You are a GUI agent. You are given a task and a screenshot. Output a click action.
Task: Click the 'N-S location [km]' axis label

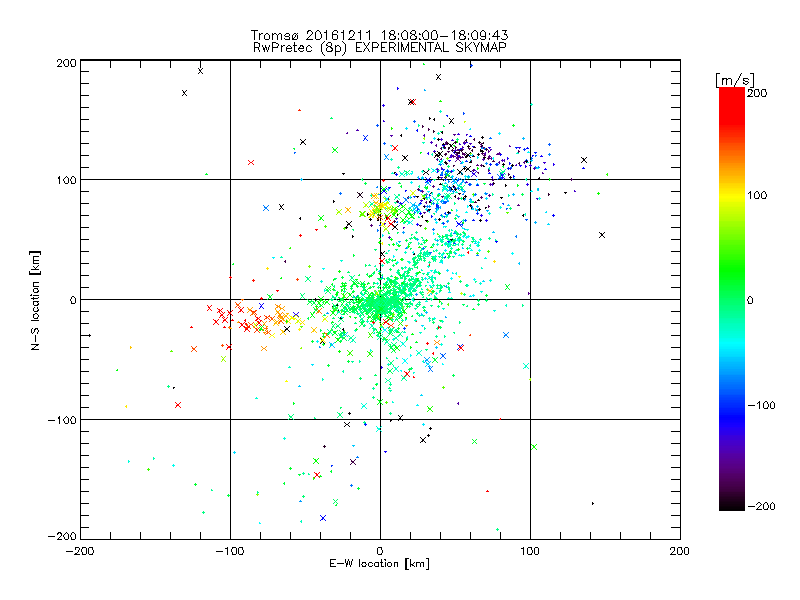pos(35,301)
